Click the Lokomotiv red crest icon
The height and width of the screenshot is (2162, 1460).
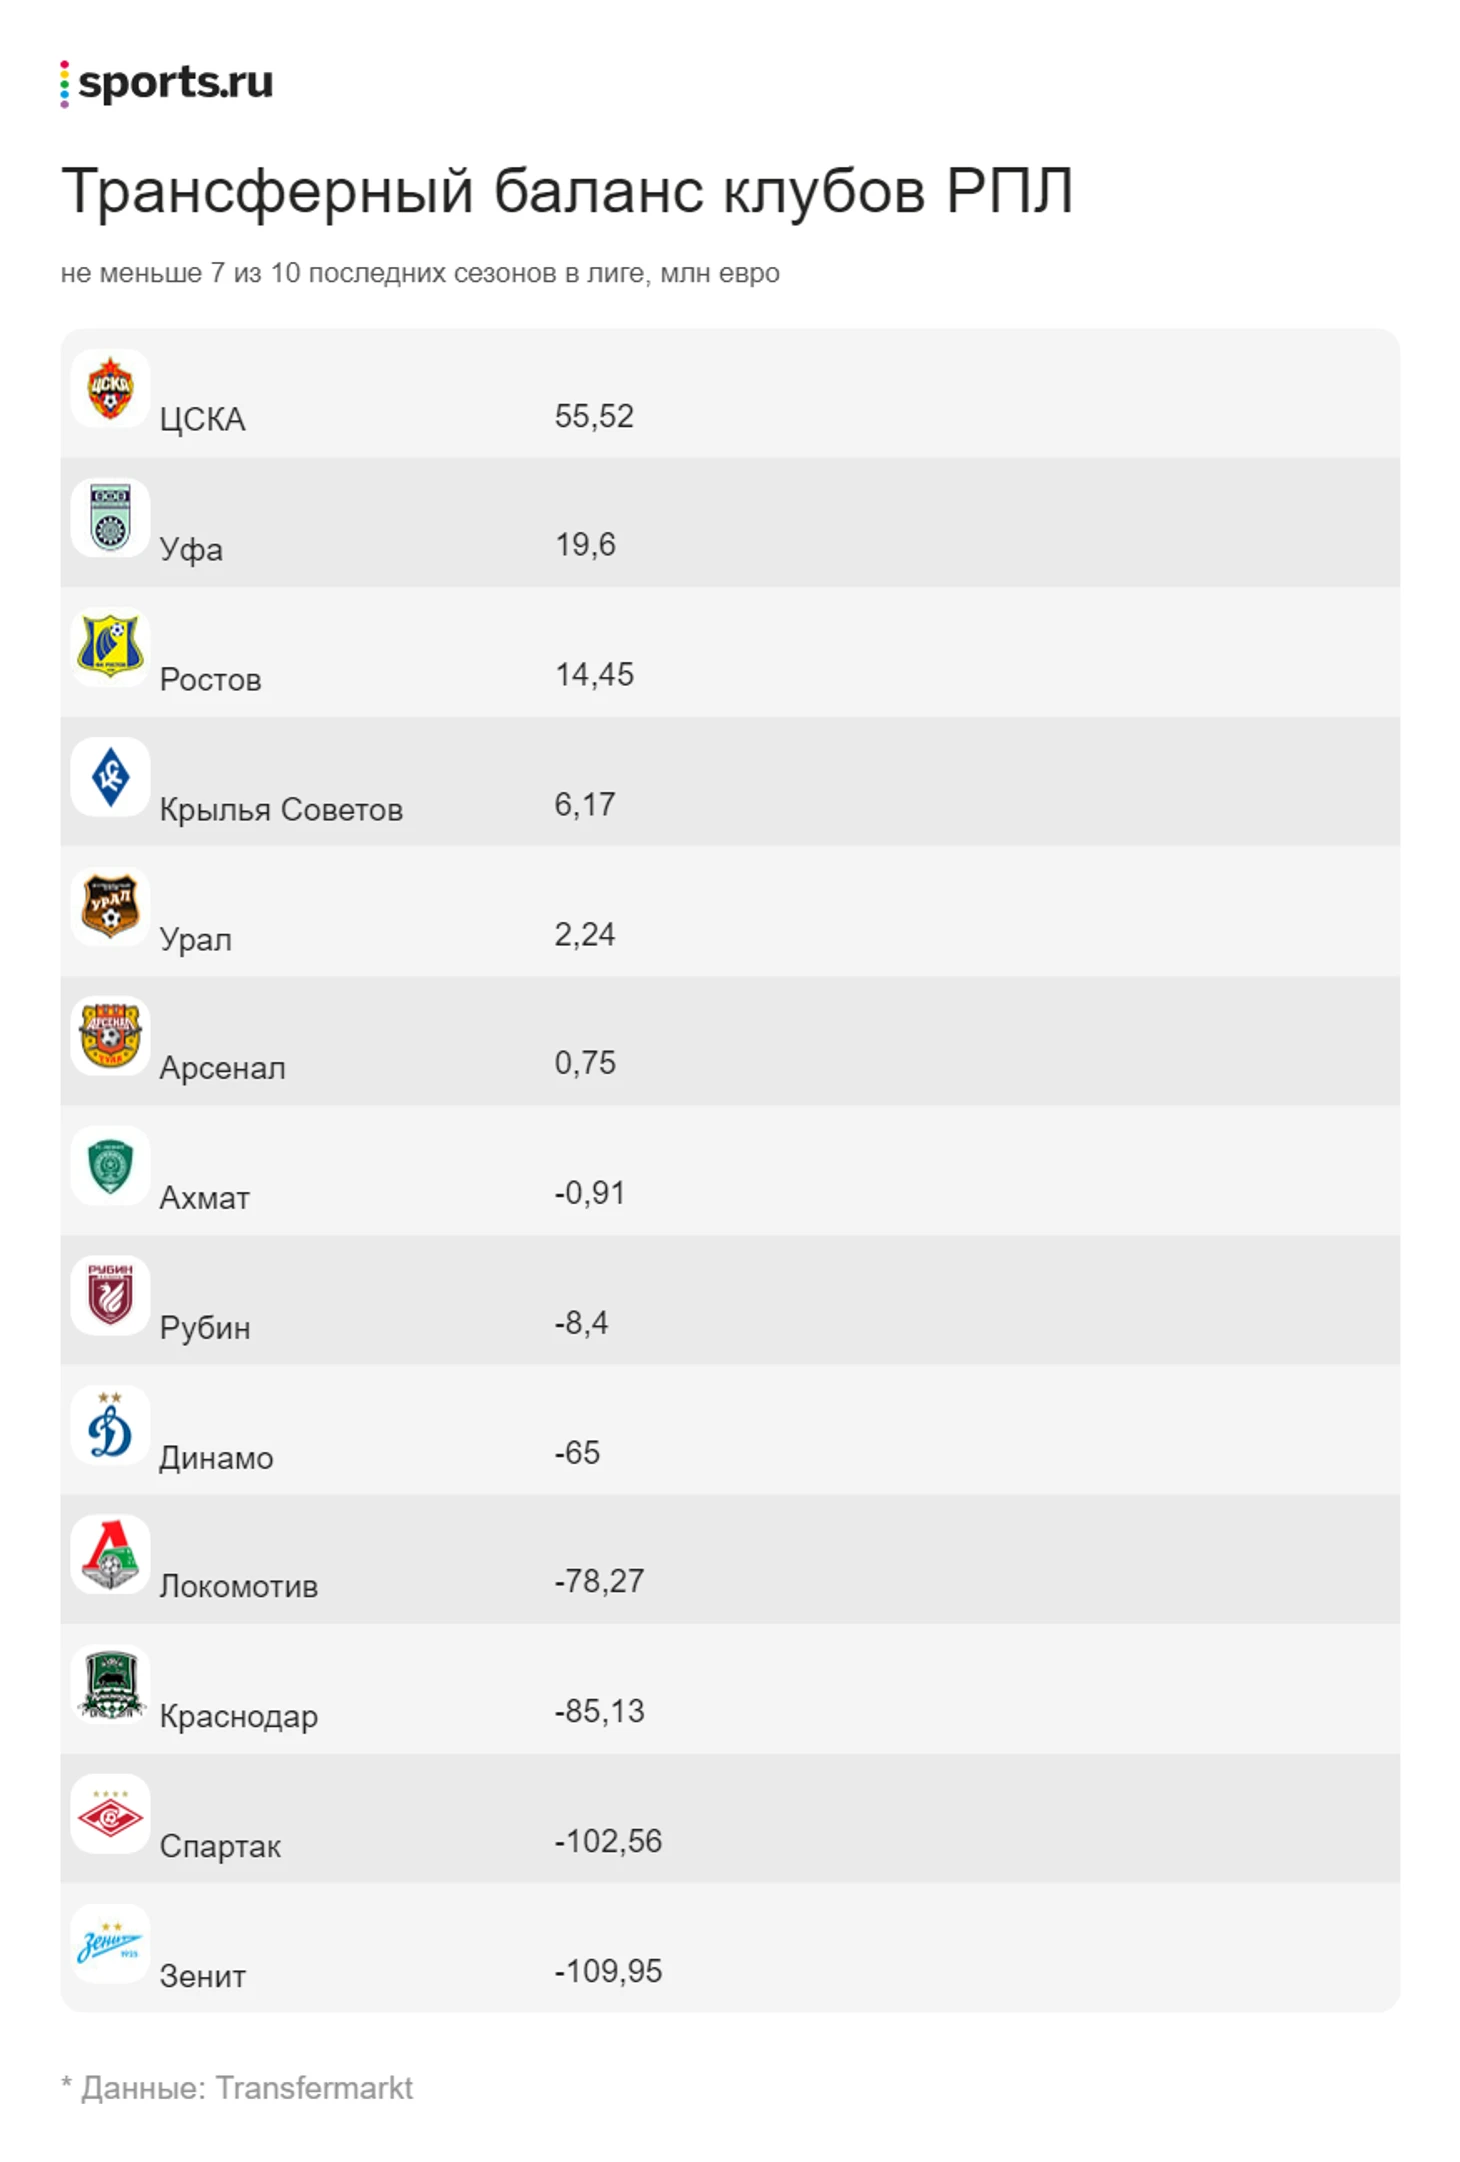tap(110, 1554)
